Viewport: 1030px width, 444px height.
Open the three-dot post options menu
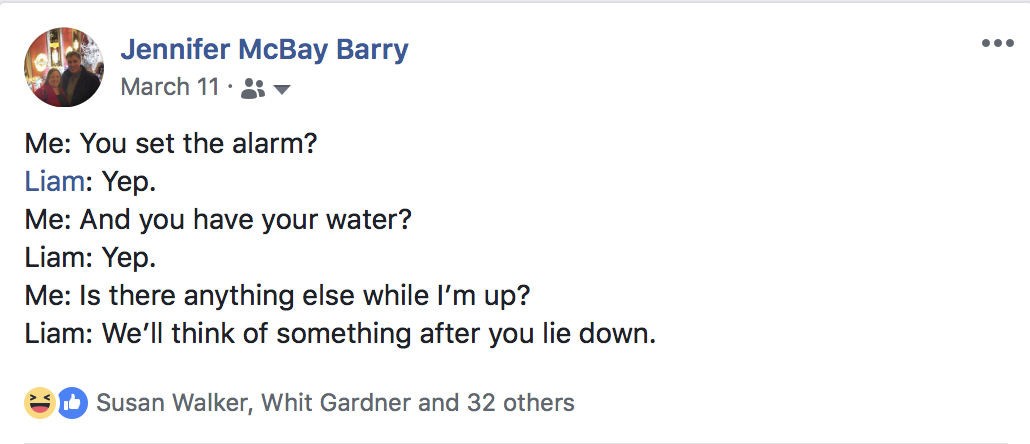tap(997, 44)
